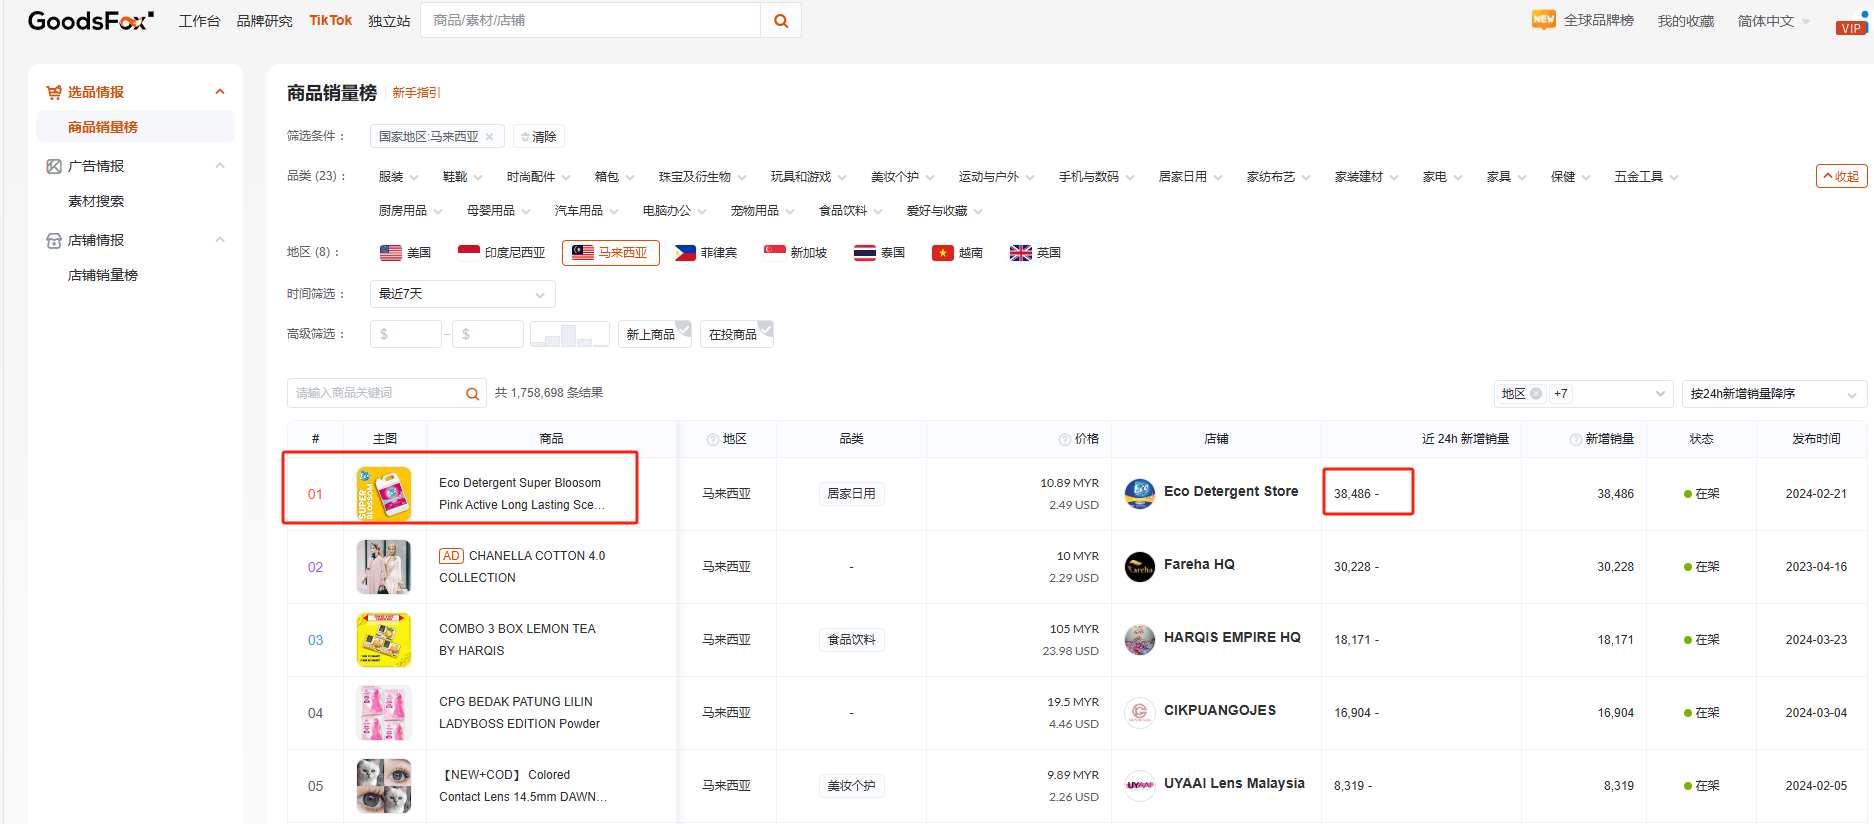The width and height of the screenshot is (1874, 824).
Task: Click the VIP badge icon
Action: click(1851, 28)
